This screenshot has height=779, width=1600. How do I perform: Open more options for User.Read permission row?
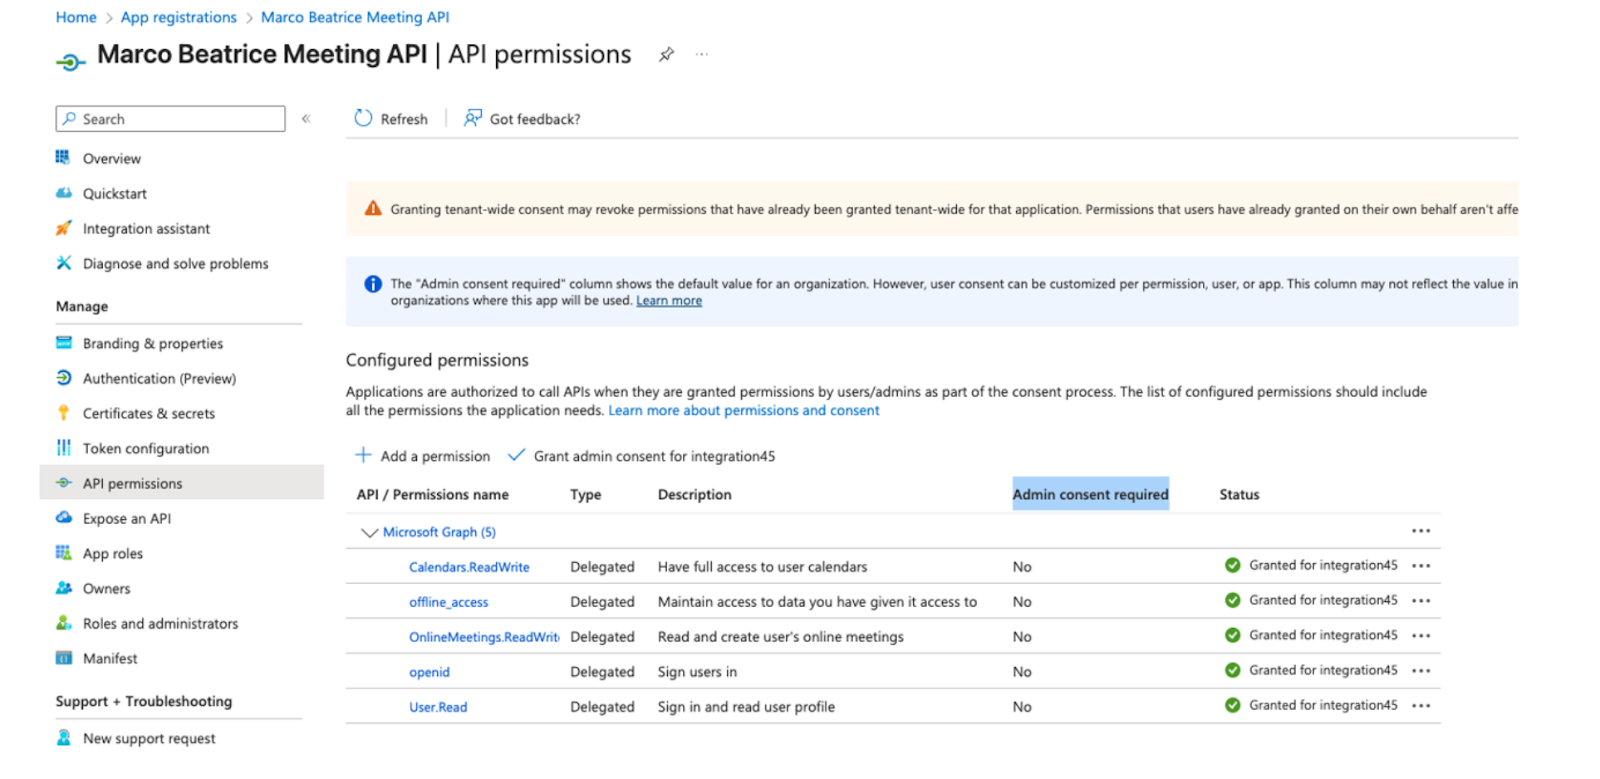coord(1421,706)
